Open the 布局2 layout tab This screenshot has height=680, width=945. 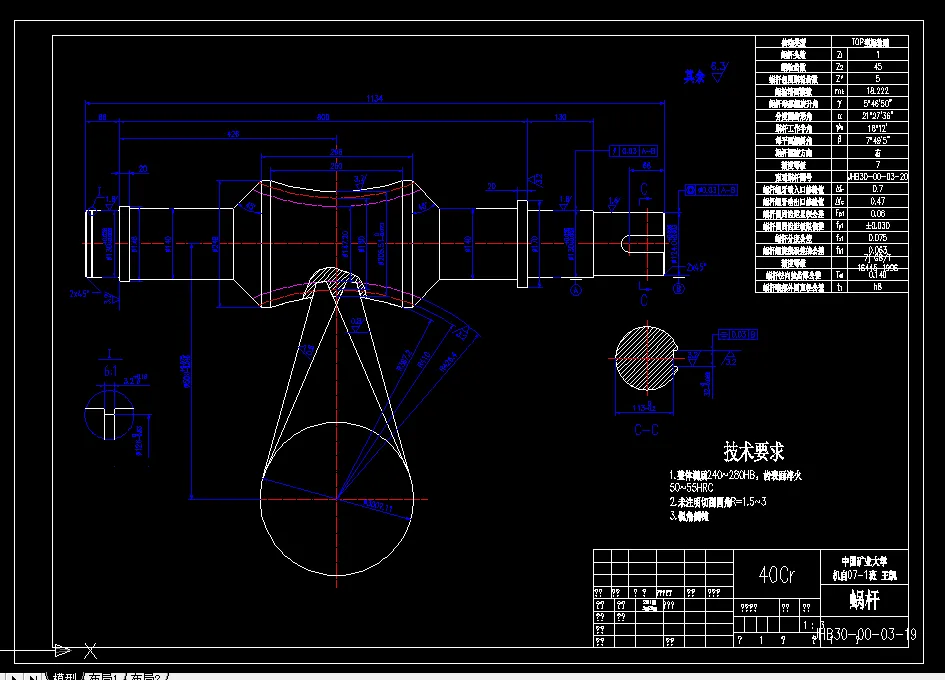pos(147,676)
